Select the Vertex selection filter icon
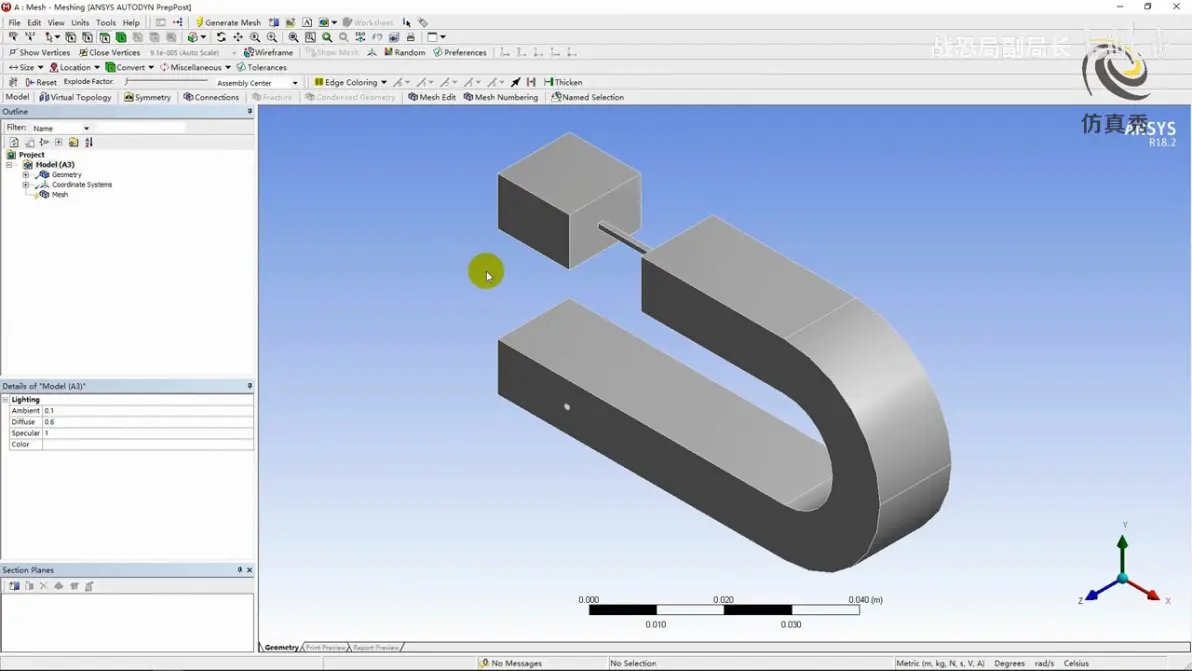The width and height of the screenshot is (1192, 671). coord(71,36)
